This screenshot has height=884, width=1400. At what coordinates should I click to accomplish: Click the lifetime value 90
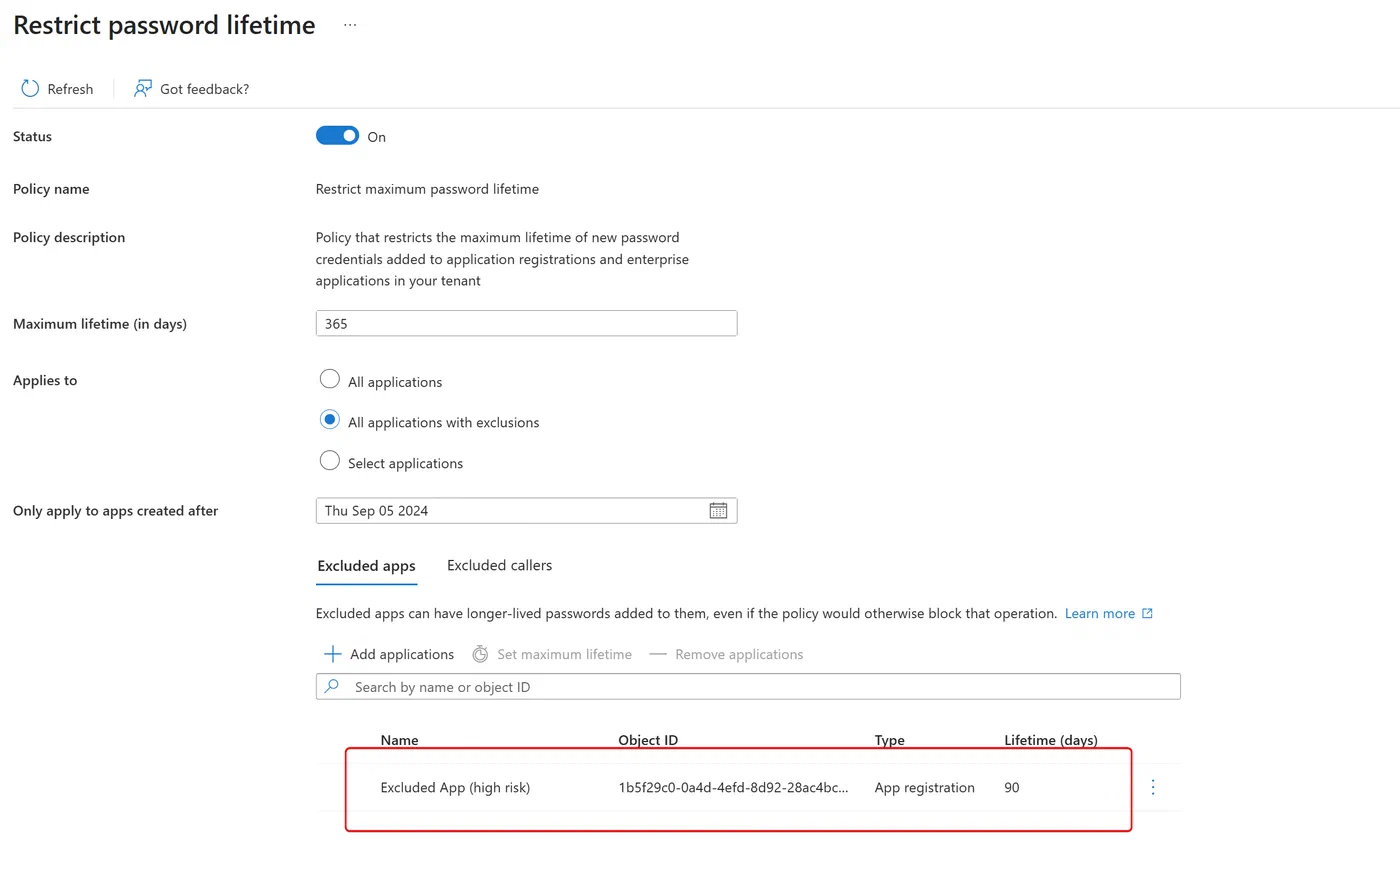point(1012,788)
